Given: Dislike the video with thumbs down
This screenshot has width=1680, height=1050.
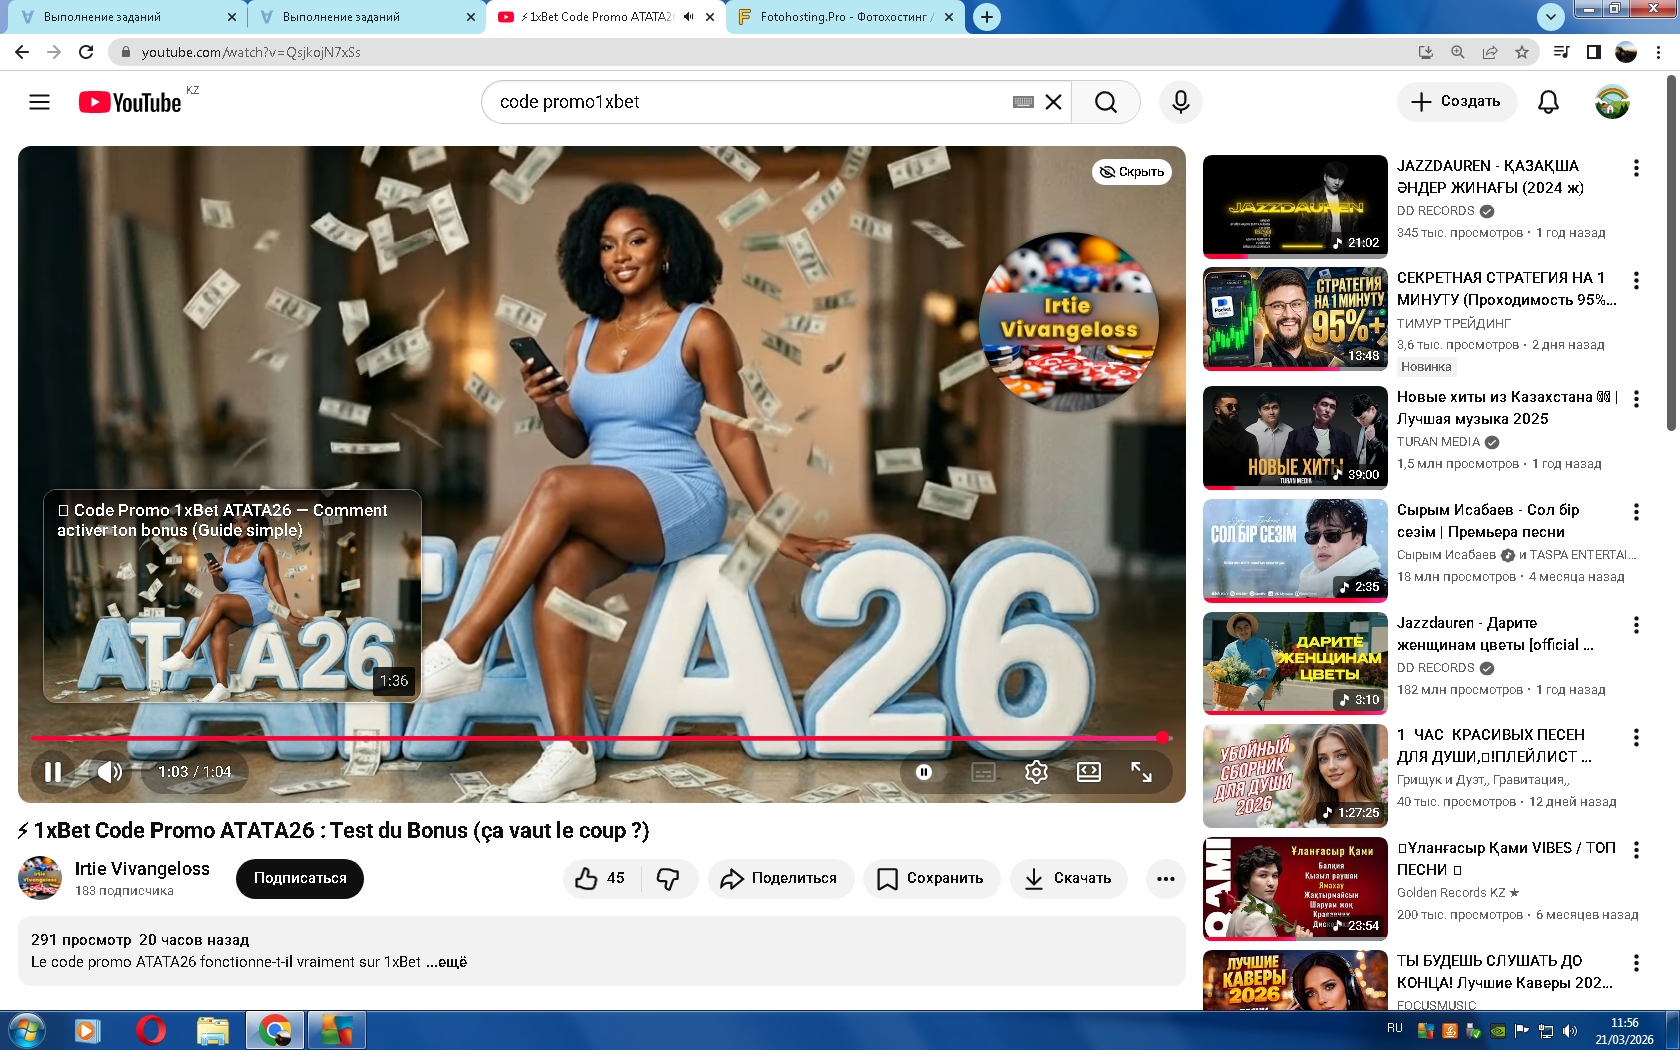Looking at the screenshot, I should [x=668, y=878].
